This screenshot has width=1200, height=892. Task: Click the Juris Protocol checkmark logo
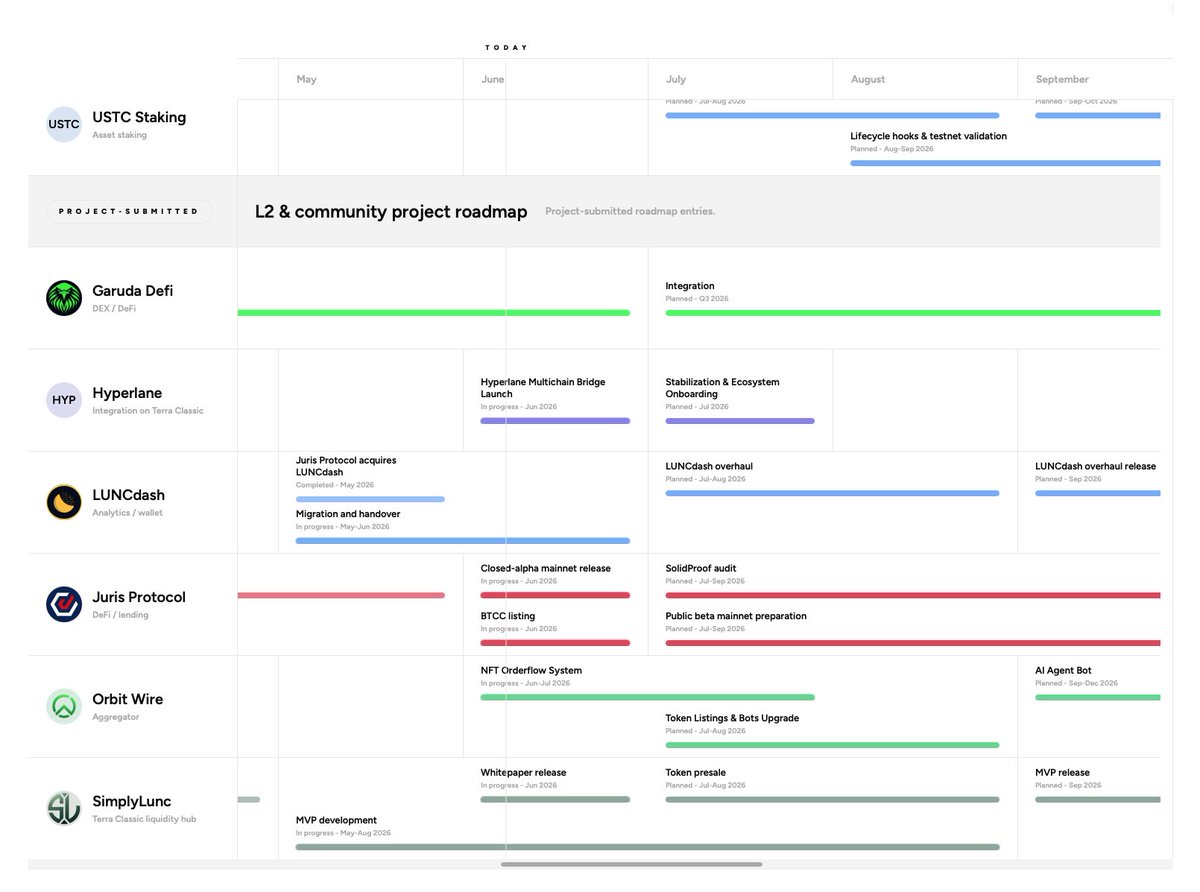click(x=64, y=604)
